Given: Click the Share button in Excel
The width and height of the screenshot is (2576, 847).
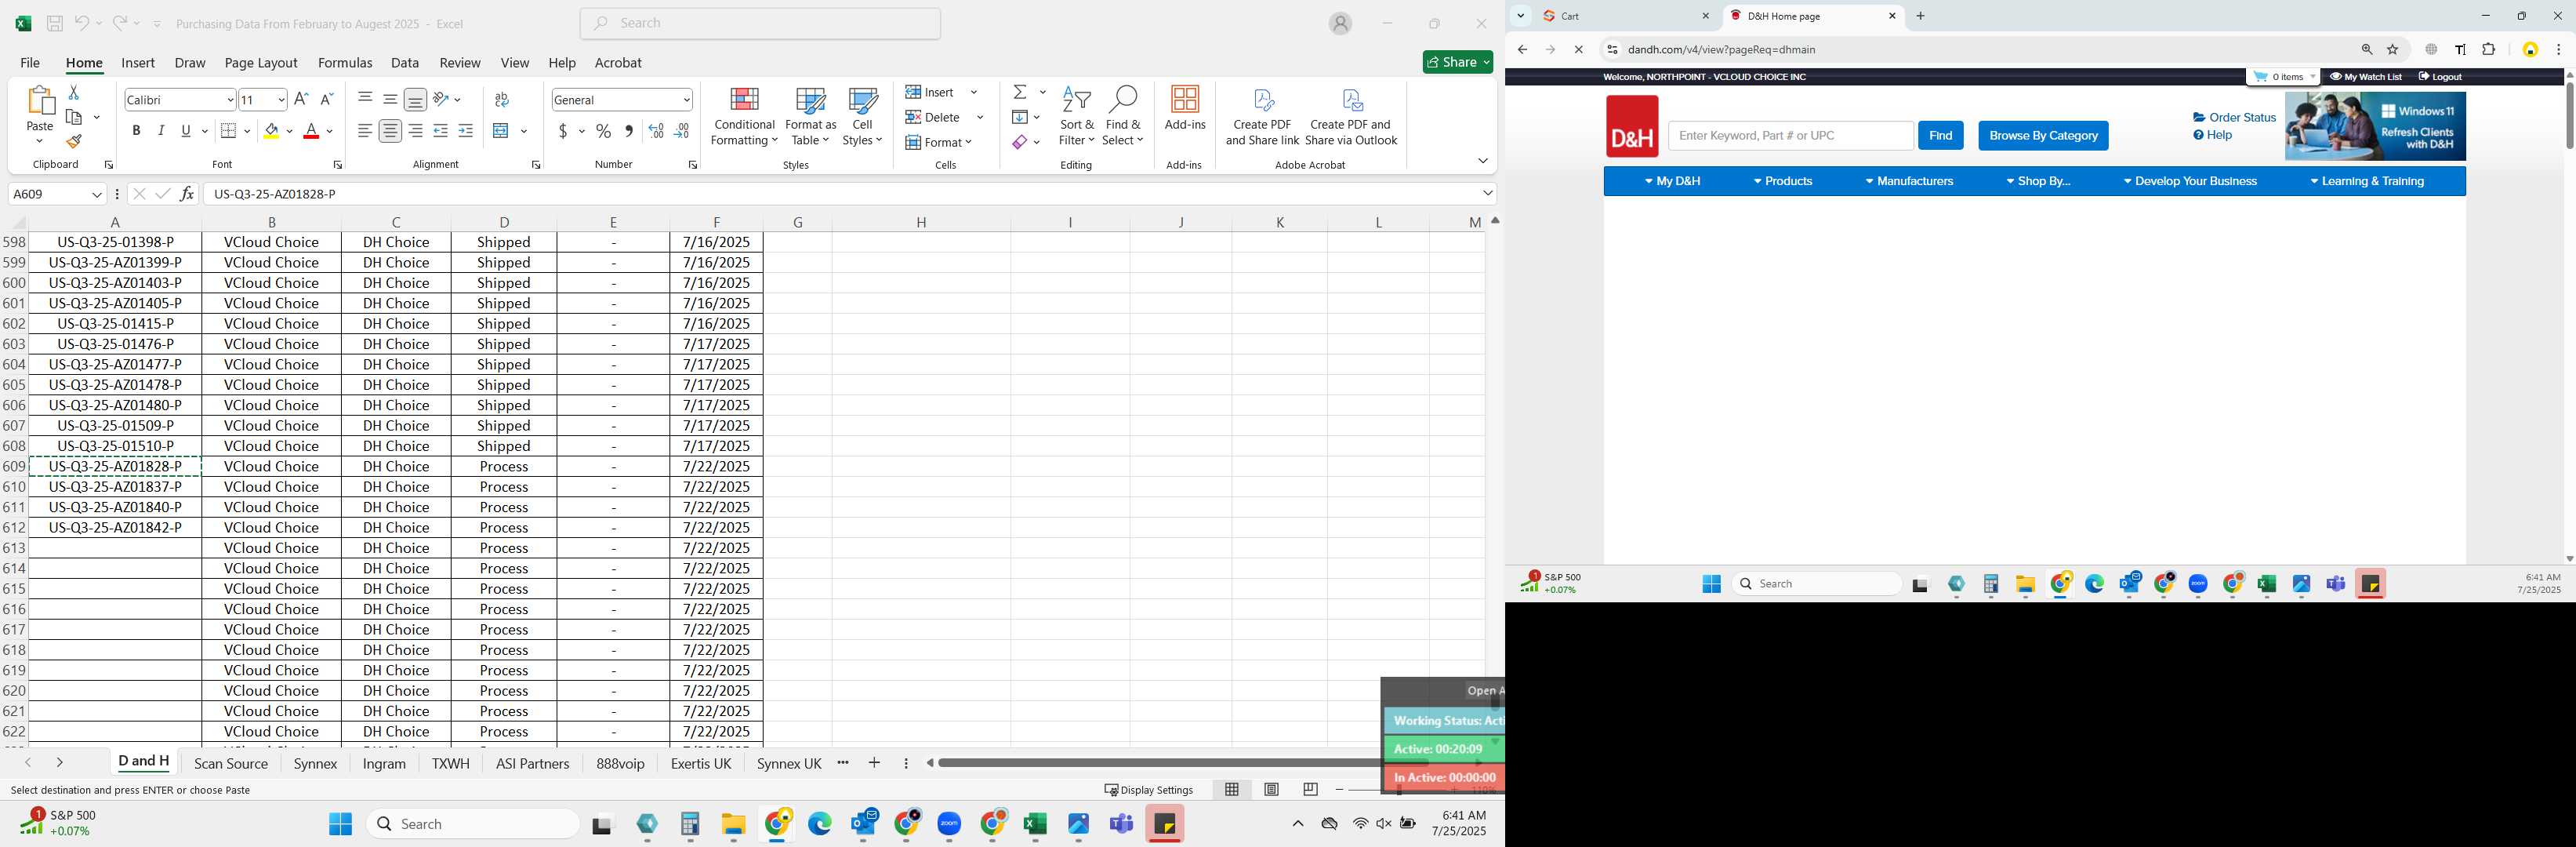Looking at the screenshot, I should click(x=1457, y=62).
